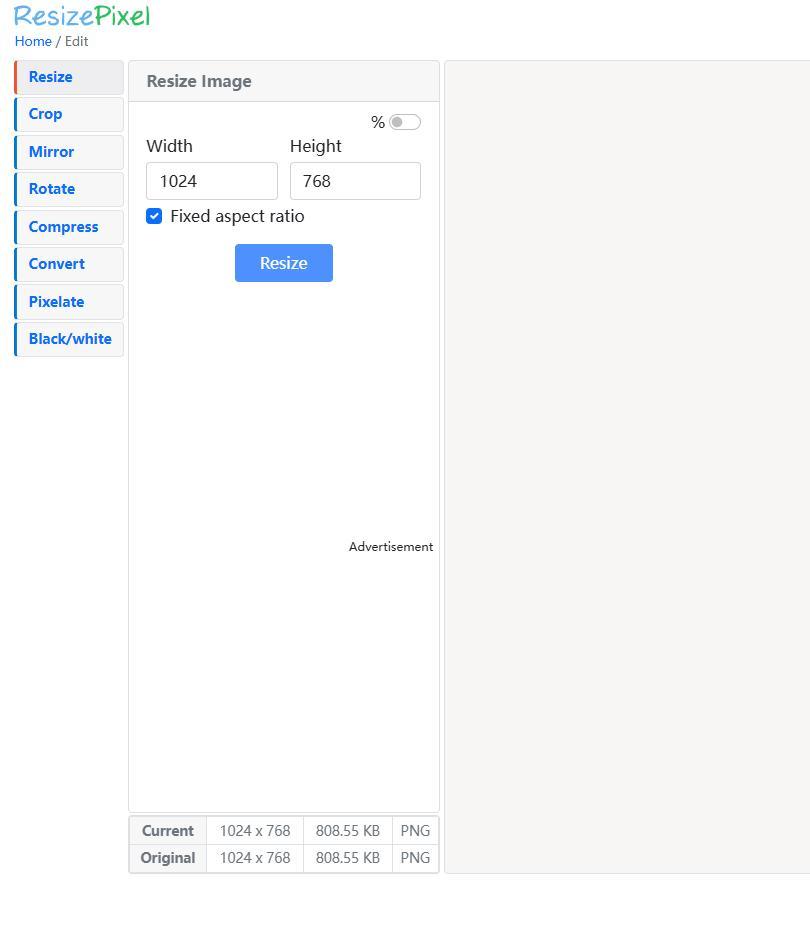Click the Resize Image panel header
Screen dimensions: 810x929
[284, 81]
